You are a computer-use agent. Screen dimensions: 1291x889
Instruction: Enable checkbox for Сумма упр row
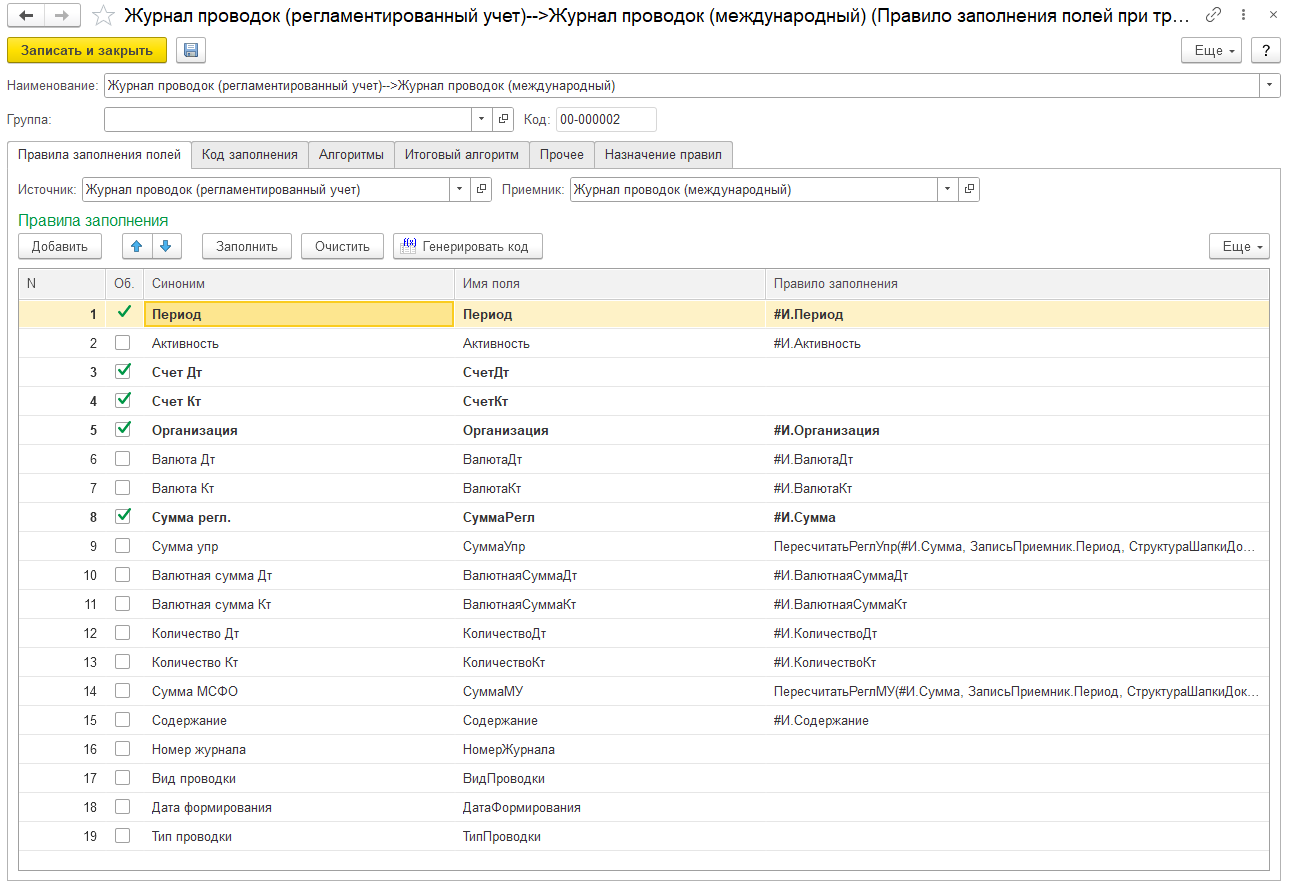coord(123,546)
